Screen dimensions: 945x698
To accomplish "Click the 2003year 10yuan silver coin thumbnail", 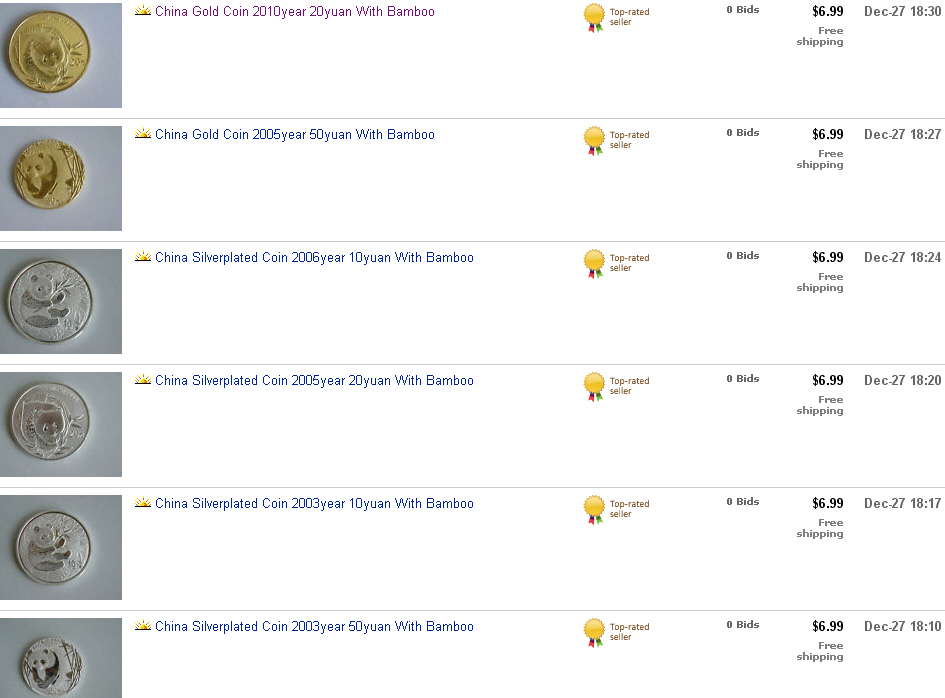I will tap(60, 547).
